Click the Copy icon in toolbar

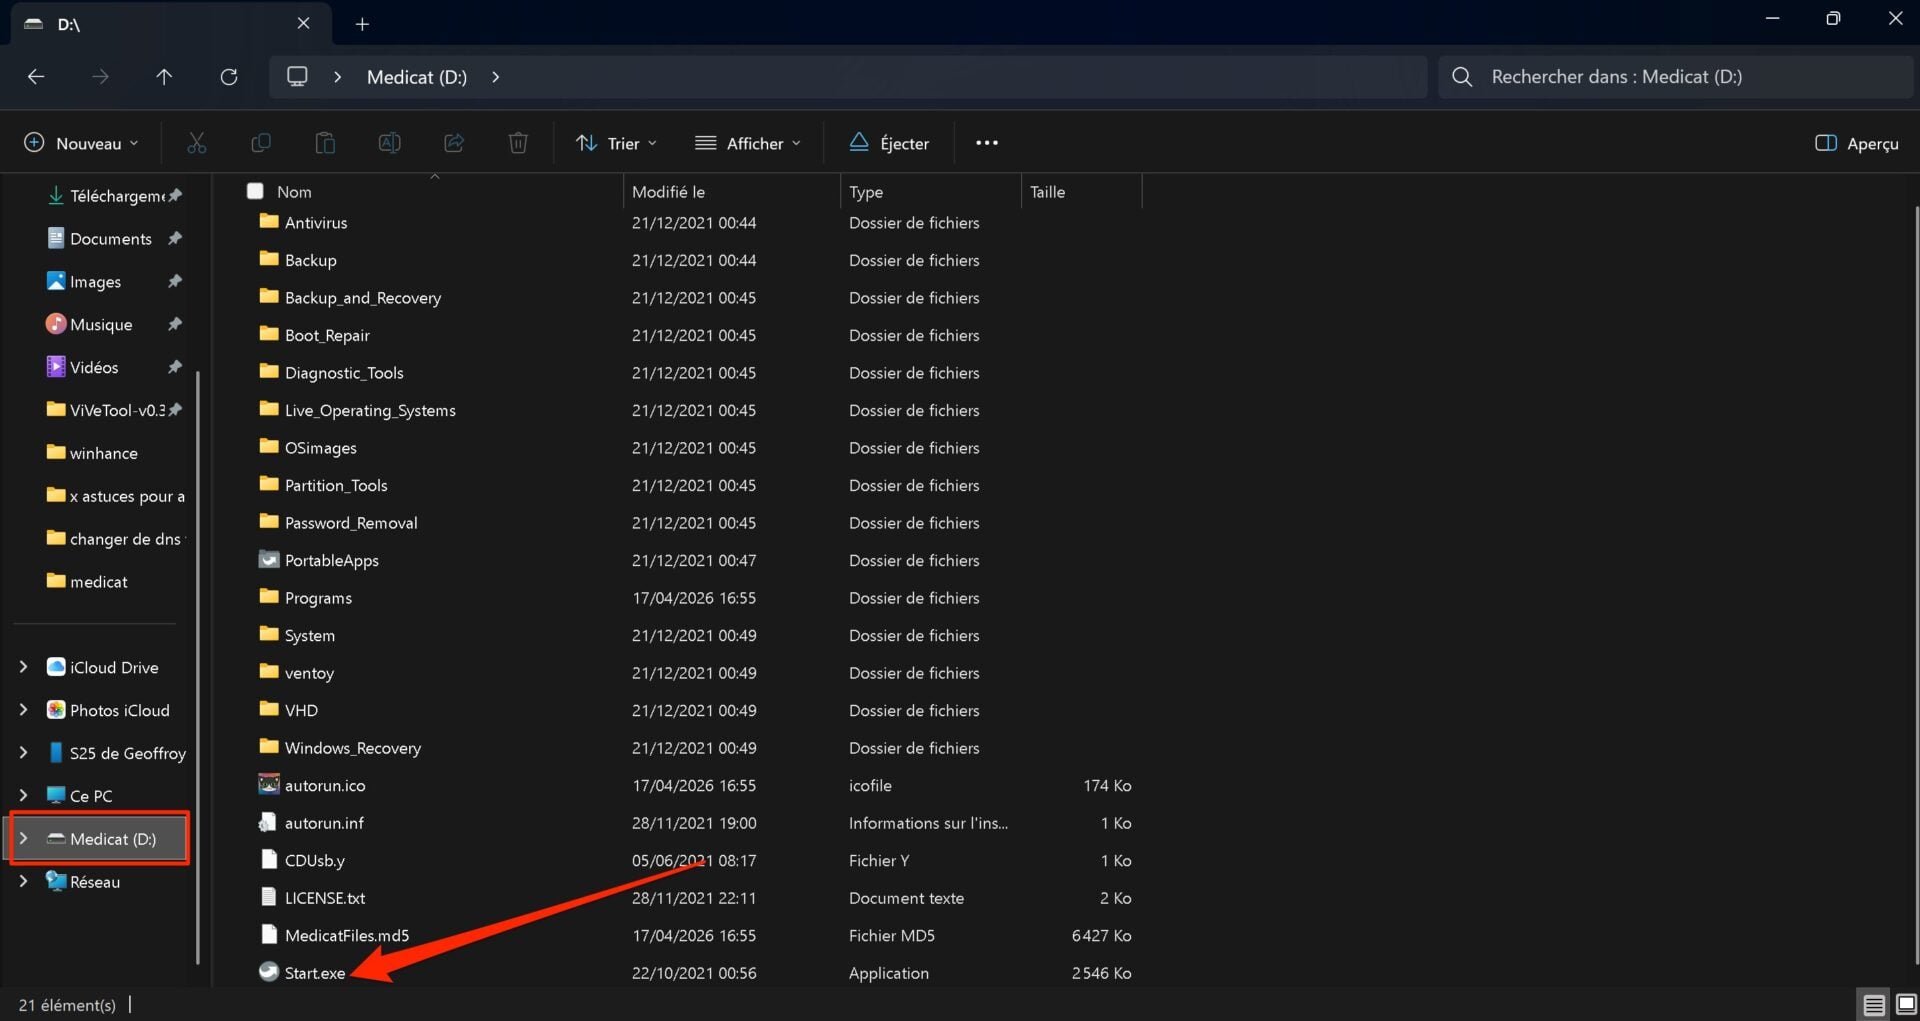261,143
